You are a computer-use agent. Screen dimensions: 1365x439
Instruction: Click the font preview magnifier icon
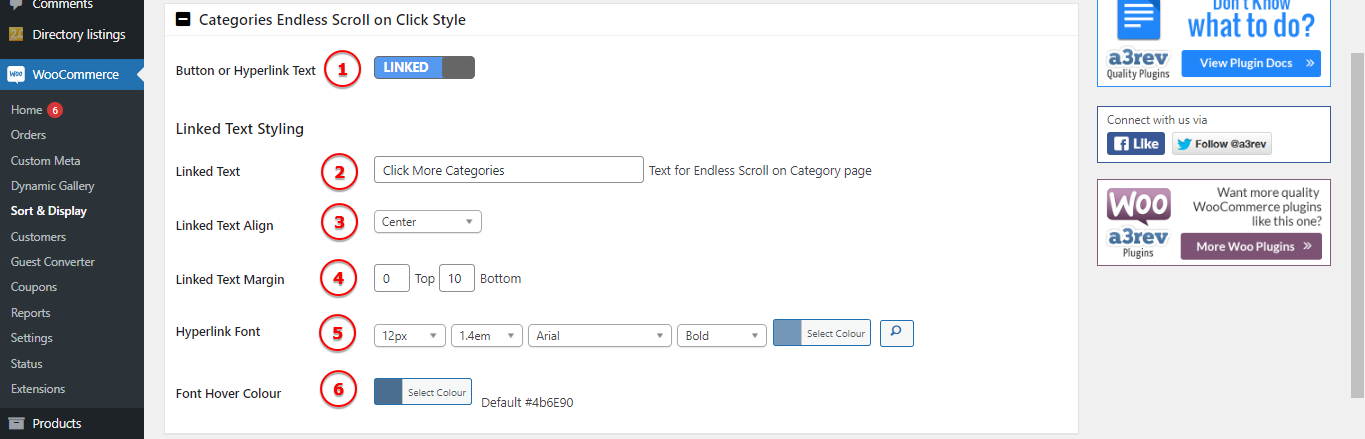[896, 333]
